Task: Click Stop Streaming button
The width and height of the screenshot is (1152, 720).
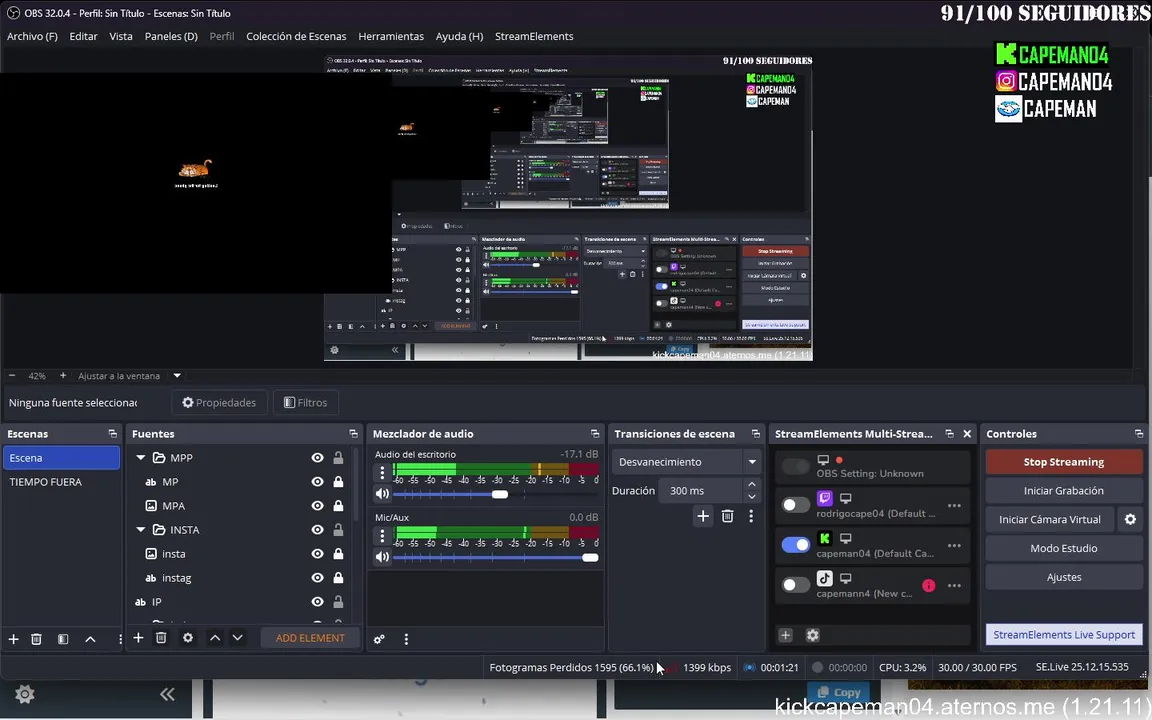Action: (1064, 462)
